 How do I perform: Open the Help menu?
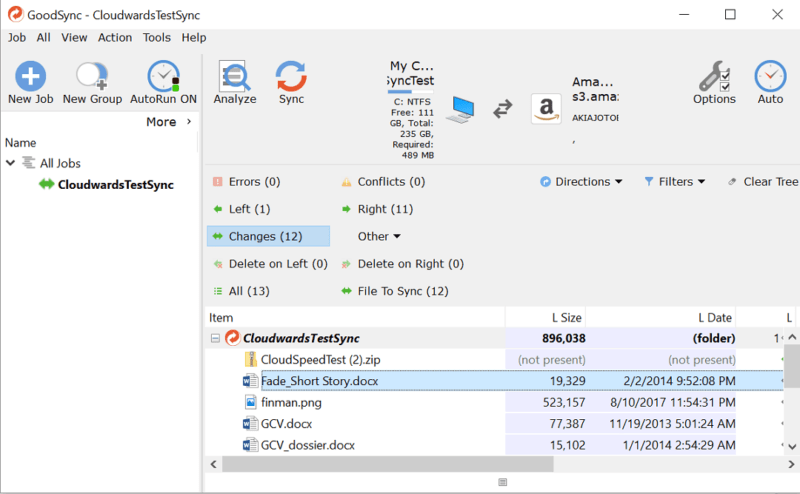click(x=194, y=37)
